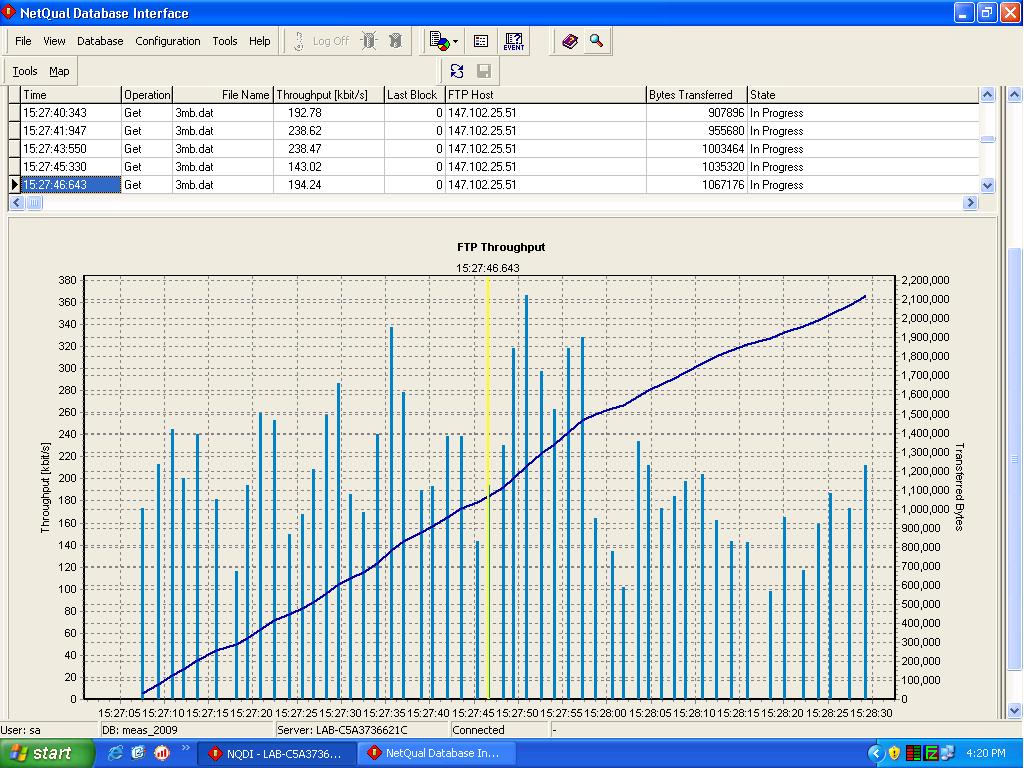Click the greyed bug-shaped database icon

(369, 41)
